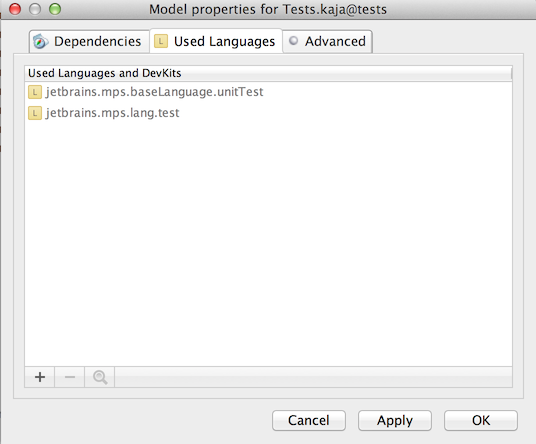Click the green zoom window button
536x444 pixels.
coord(55,9)
